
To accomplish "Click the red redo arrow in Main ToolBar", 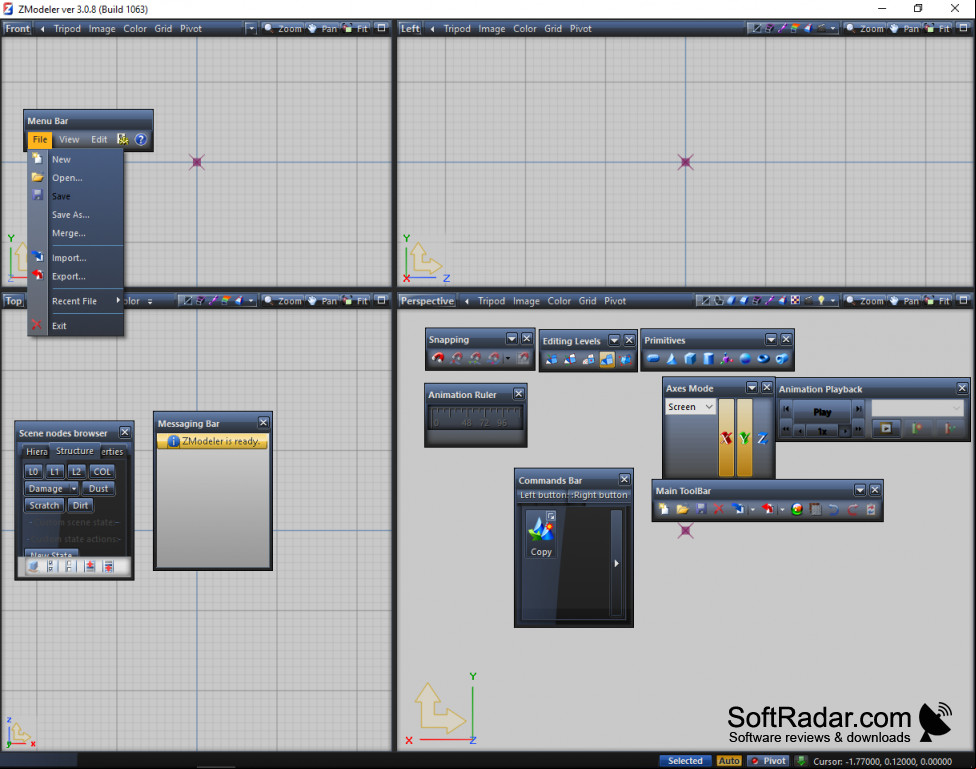I will 852,509.
